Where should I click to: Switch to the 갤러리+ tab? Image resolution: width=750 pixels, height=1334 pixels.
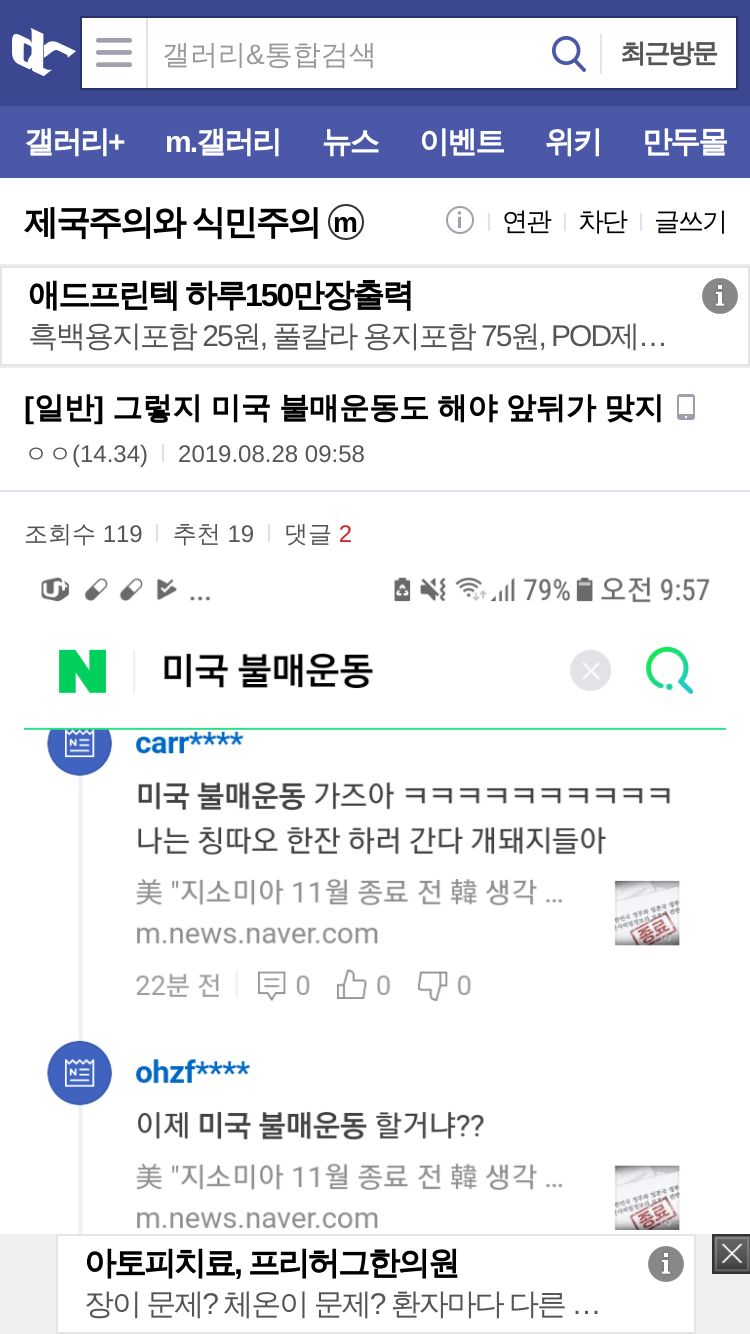click(x=75, y=142)
